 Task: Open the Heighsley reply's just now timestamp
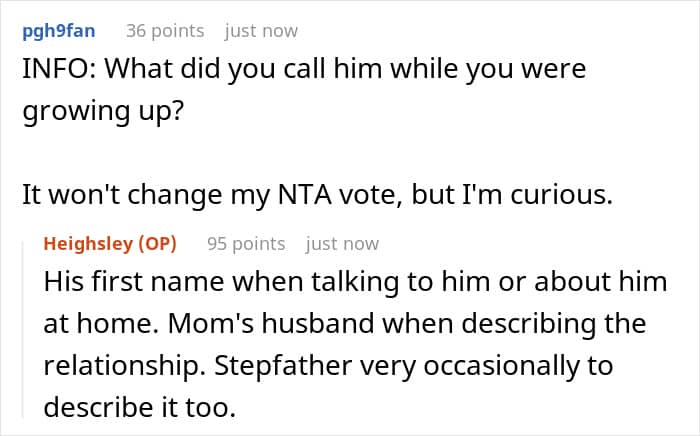(342, 243)
